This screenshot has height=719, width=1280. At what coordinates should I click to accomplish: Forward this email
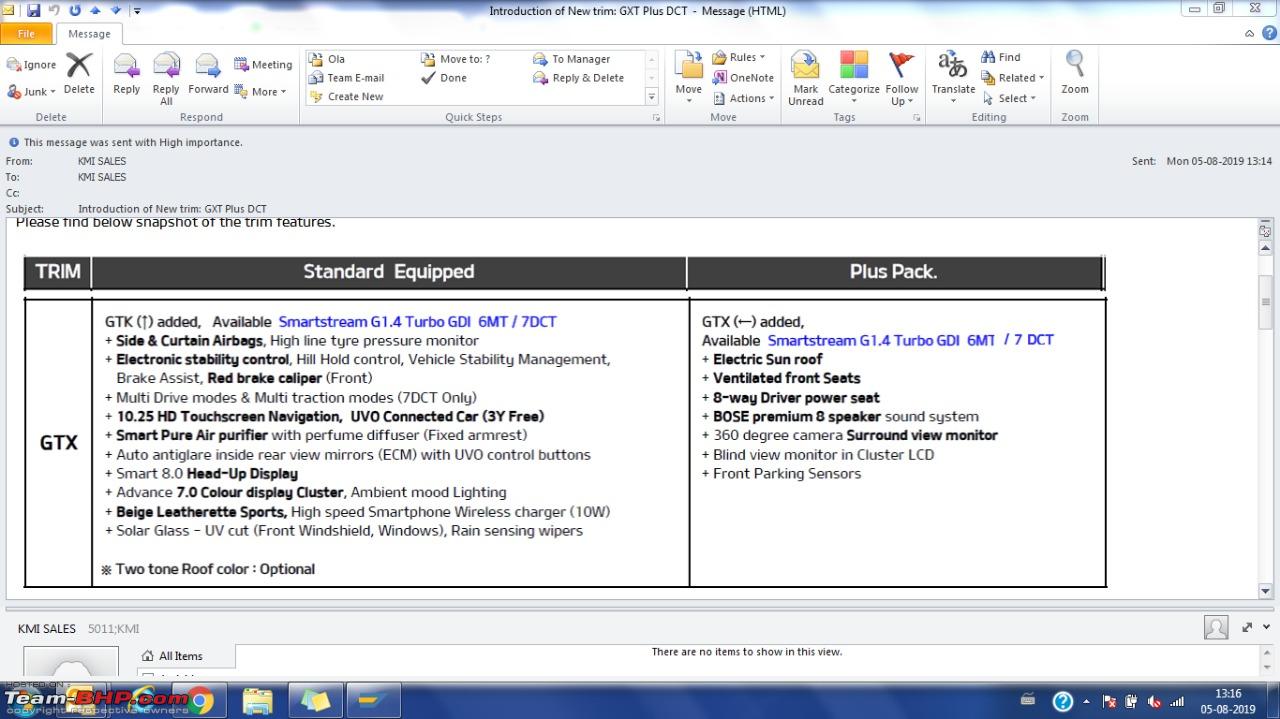(x=208, y=74)
